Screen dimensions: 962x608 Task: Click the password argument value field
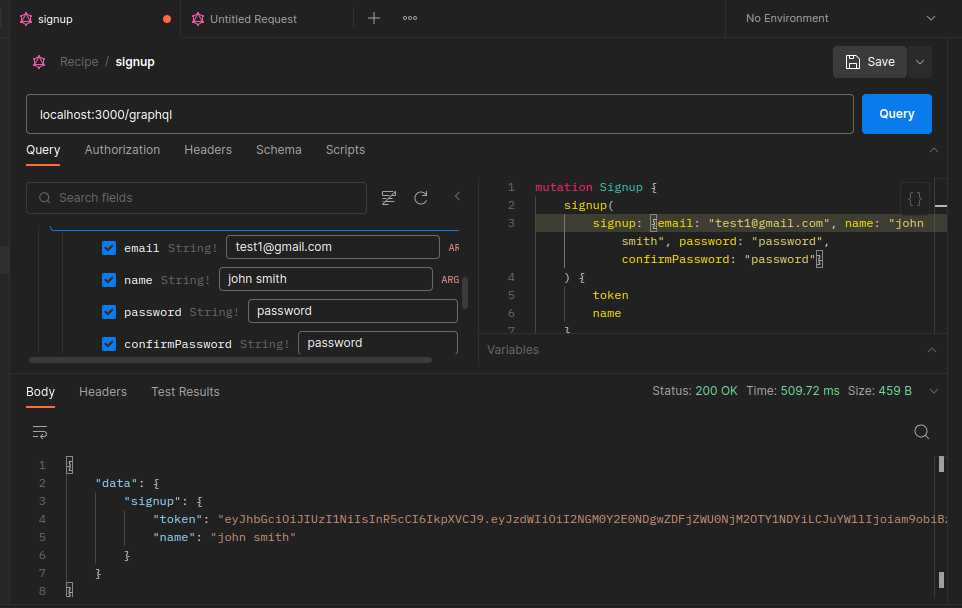353,311
